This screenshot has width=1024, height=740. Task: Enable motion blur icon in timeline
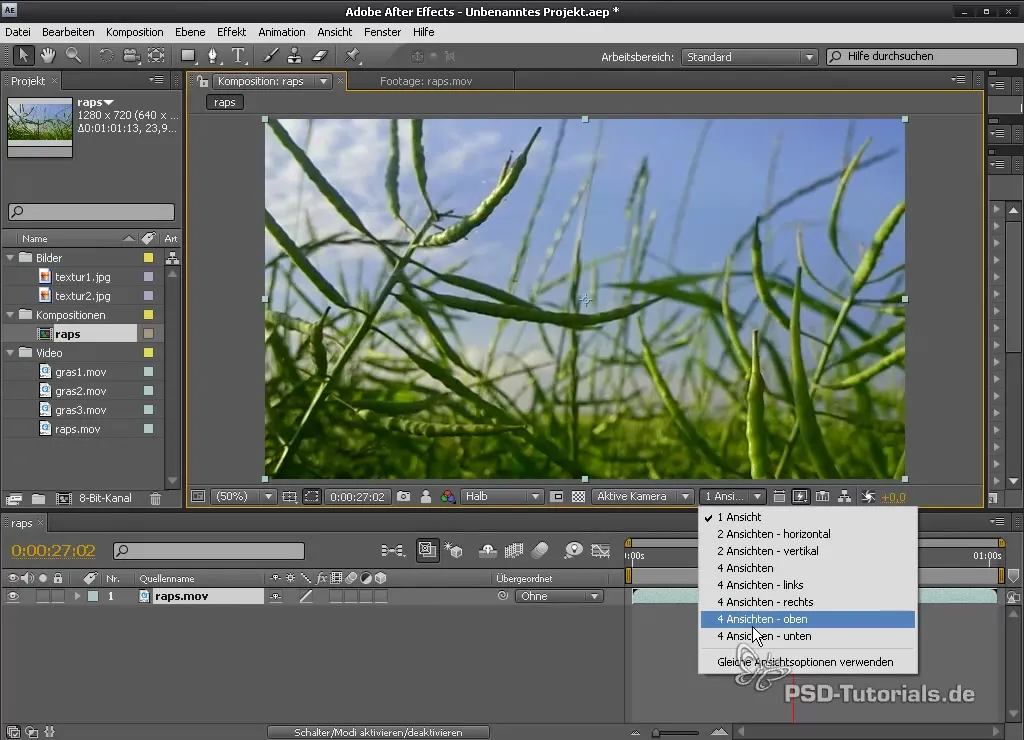point(540,551)
